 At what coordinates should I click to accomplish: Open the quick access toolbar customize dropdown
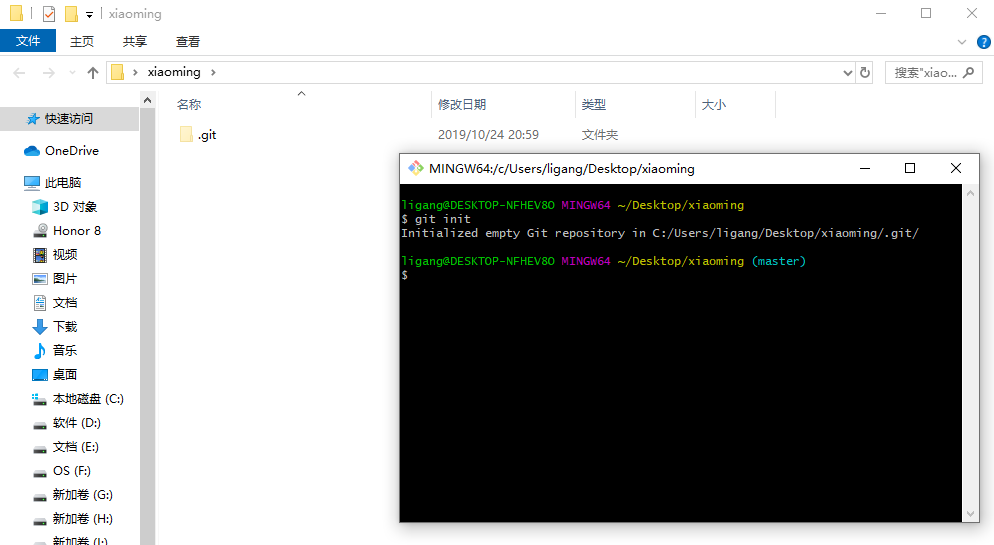(89, 14)
